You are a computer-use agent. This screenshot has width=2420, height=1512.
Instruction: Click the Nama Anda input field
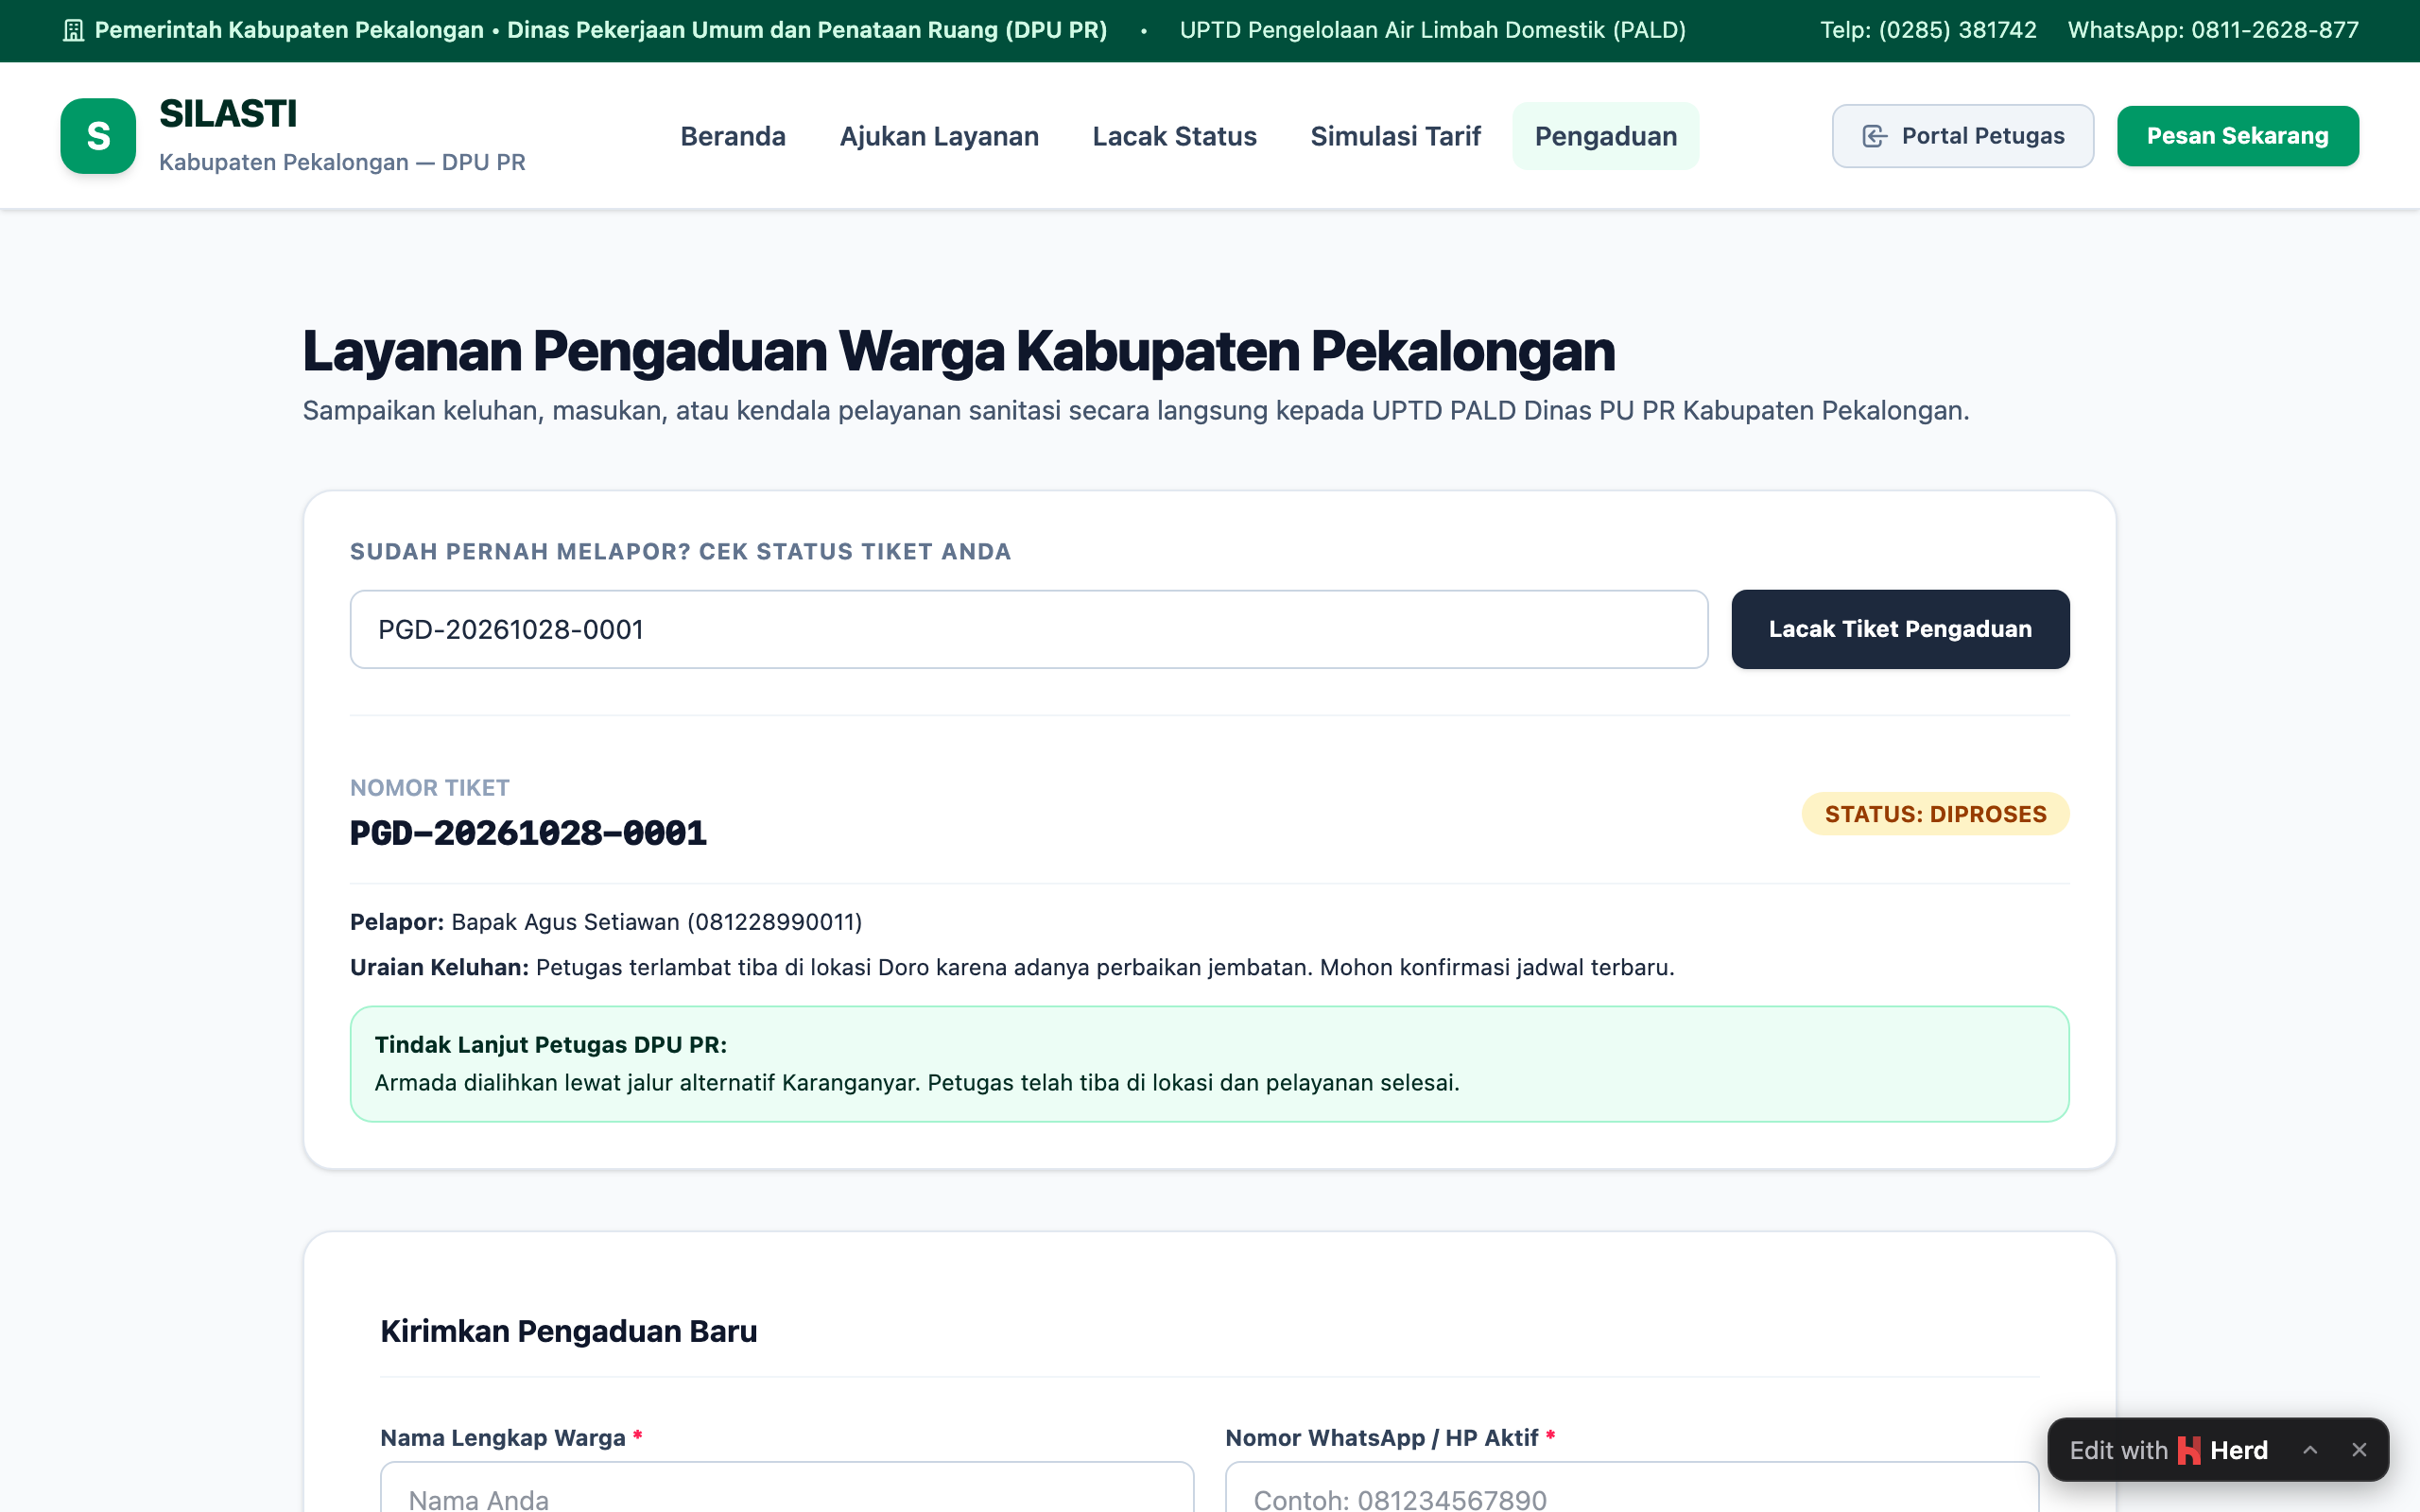pos(787,1488)
